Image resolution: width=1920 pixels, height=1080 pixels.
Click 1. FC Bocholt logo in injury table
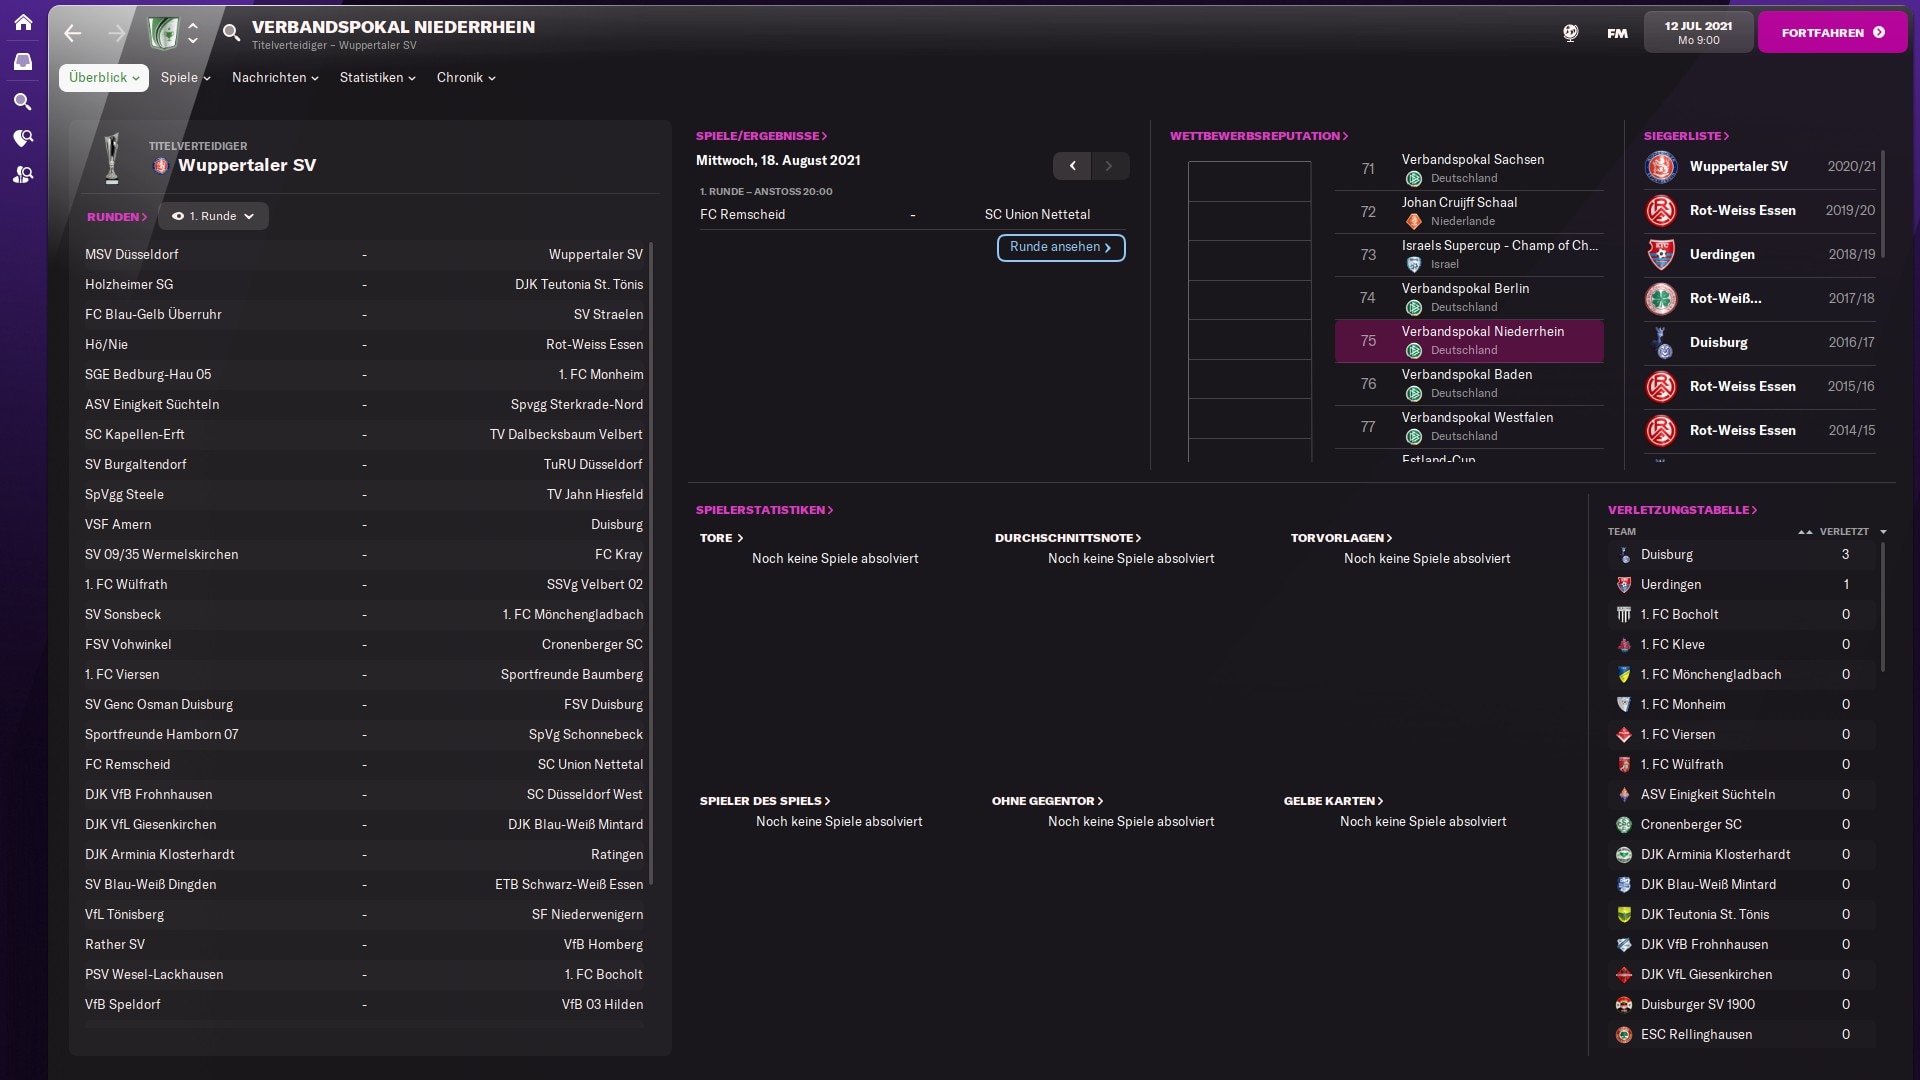click(1624, 615)
